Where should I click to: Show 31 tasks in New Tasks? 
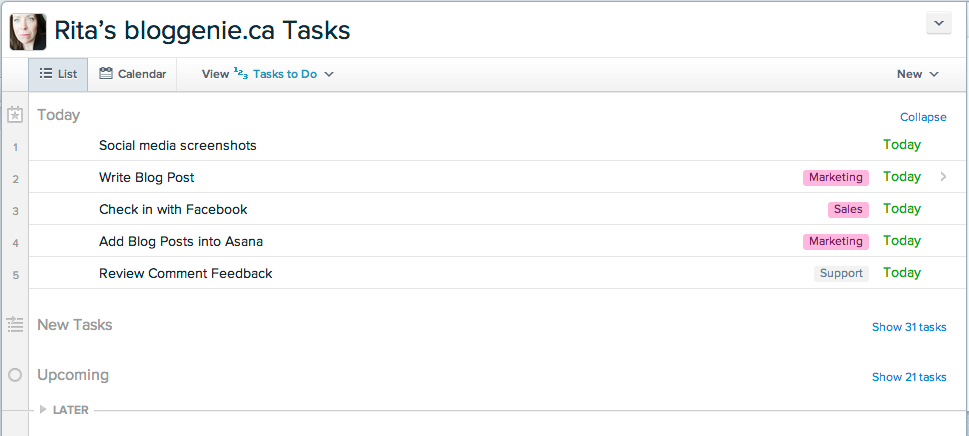click(908, 327)
